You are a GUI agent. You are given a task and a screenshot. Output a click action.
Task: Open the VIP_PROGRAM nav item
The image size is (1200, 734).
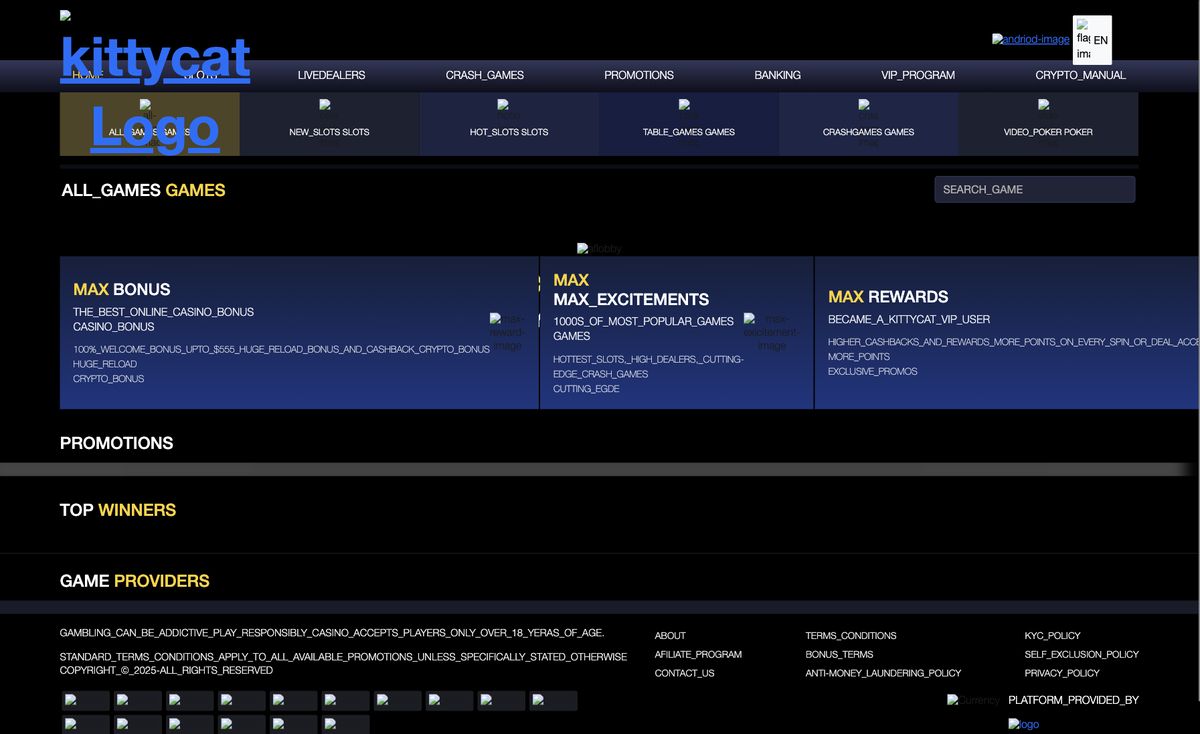(918, 75)
